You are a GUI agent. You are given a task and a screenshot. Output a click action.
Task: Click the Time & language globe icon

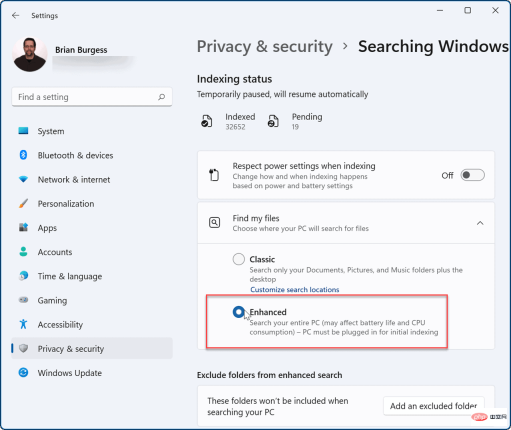coord(23,276)
